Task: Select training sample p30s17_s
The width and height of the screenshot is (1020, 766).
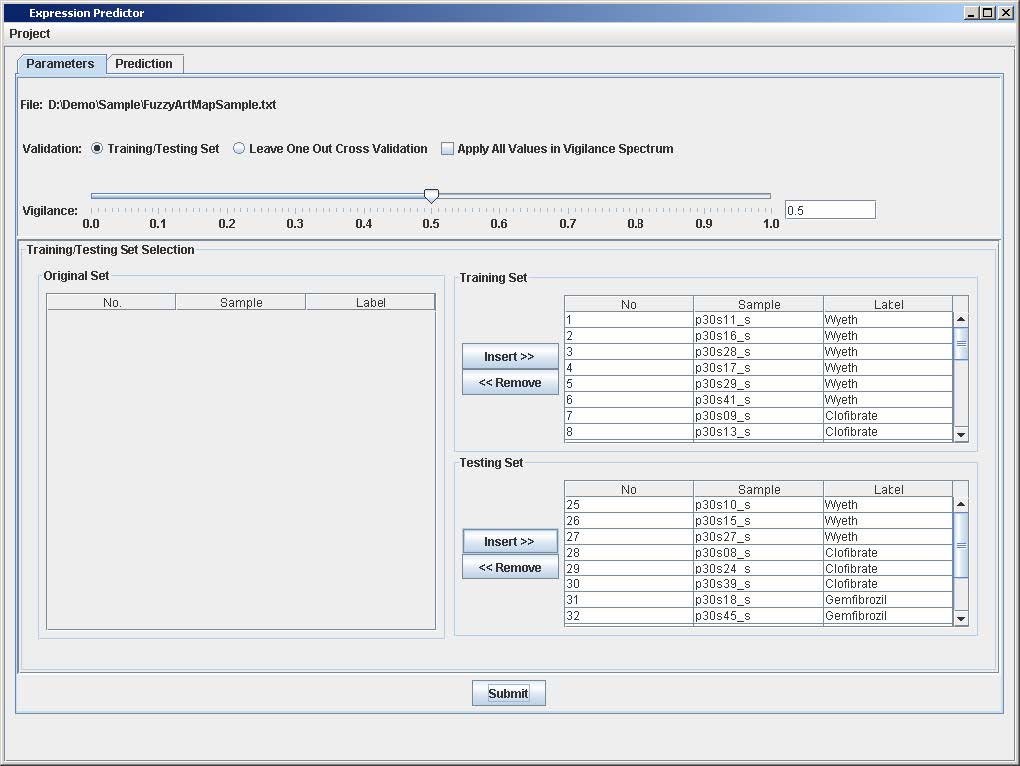Action: click(758, 368)
